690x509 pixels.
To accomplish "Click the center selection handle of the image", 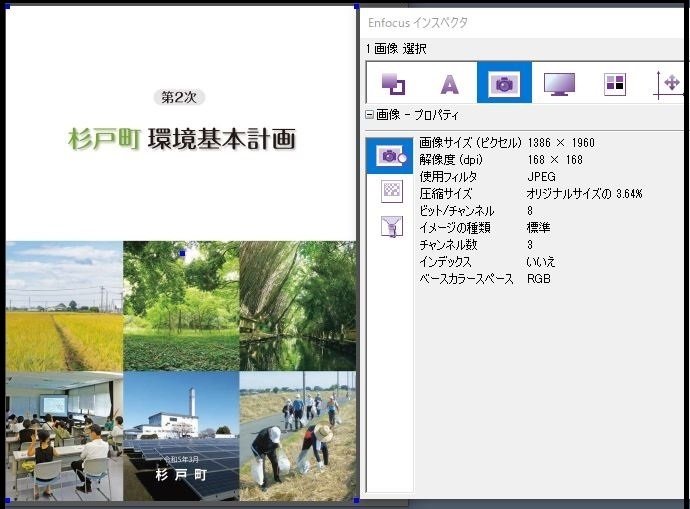I will click(183, 253).
